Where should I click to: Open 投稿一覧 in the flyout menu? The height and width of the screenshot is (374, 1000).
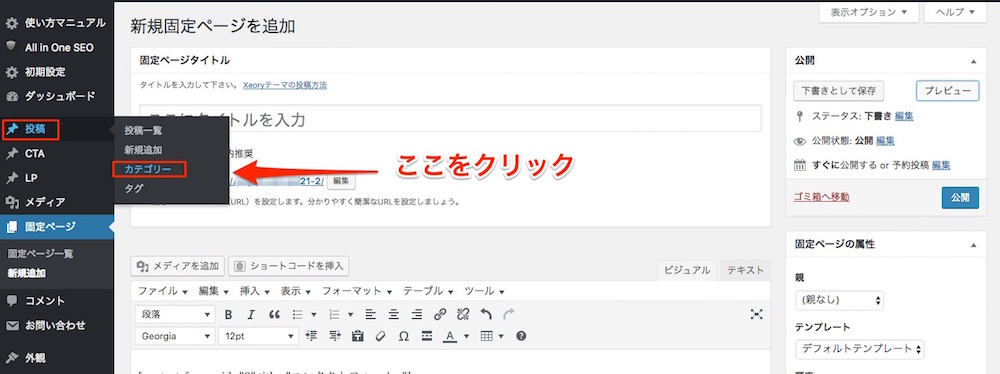tap(143, 131)
